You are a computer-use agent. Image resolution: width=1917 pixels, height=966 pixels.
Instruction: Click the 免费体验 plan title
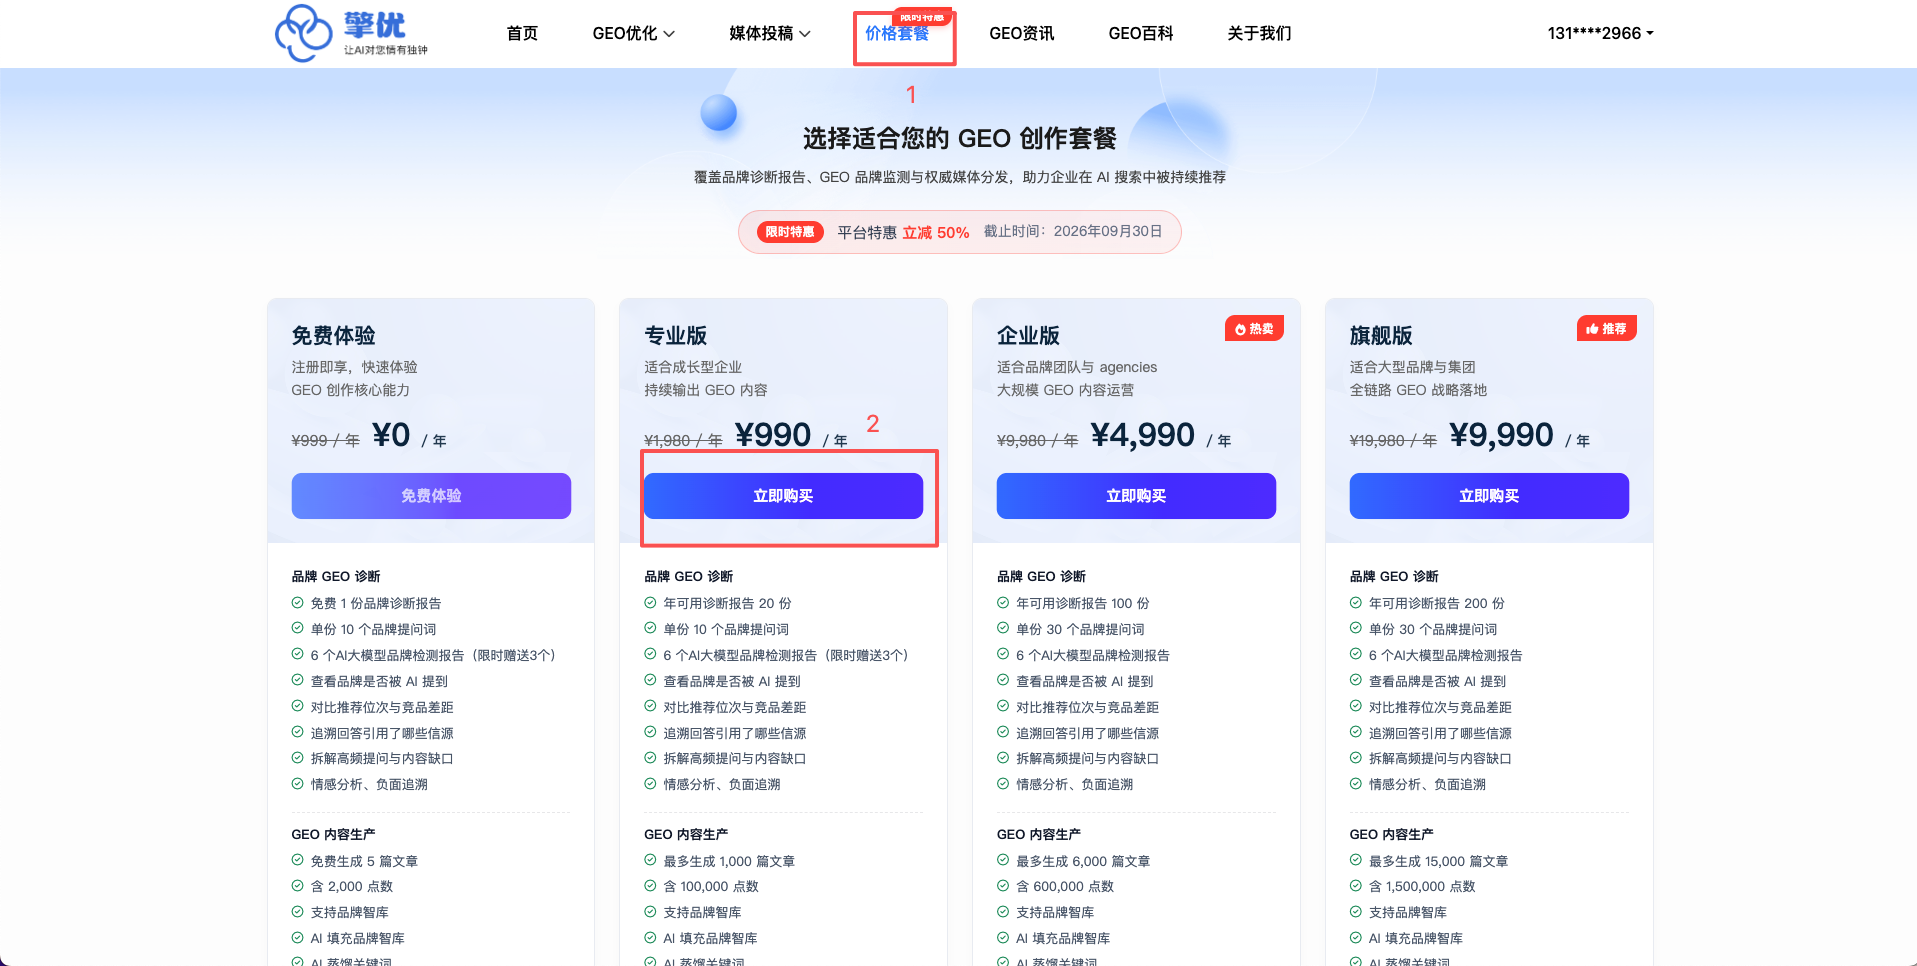click(x=333, y=335)
